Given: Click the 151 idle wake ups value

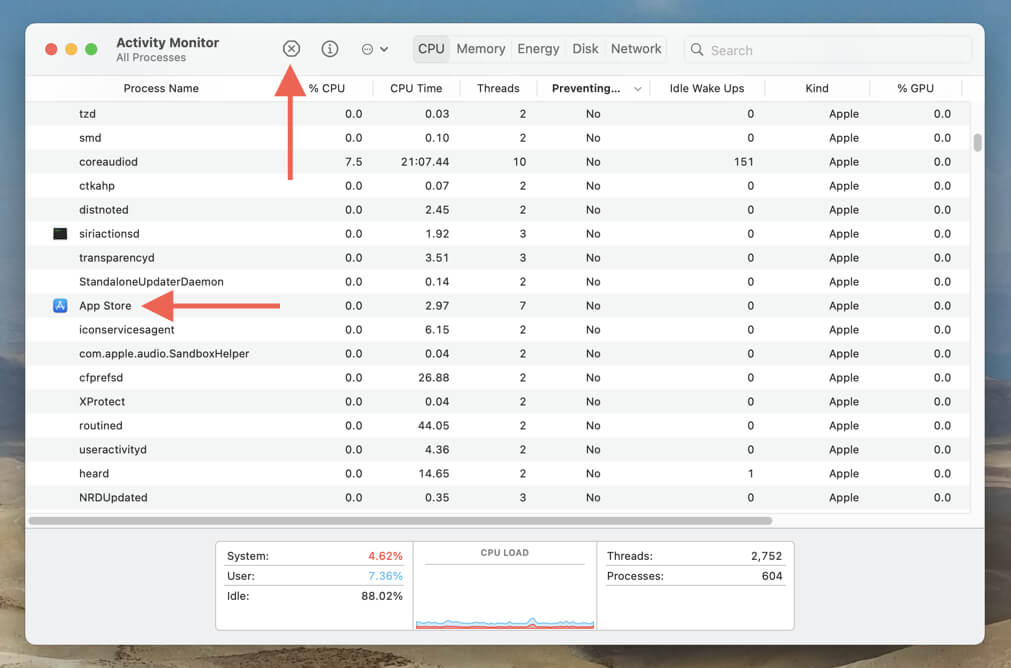Looking at the screenshot, I should 743,162.
